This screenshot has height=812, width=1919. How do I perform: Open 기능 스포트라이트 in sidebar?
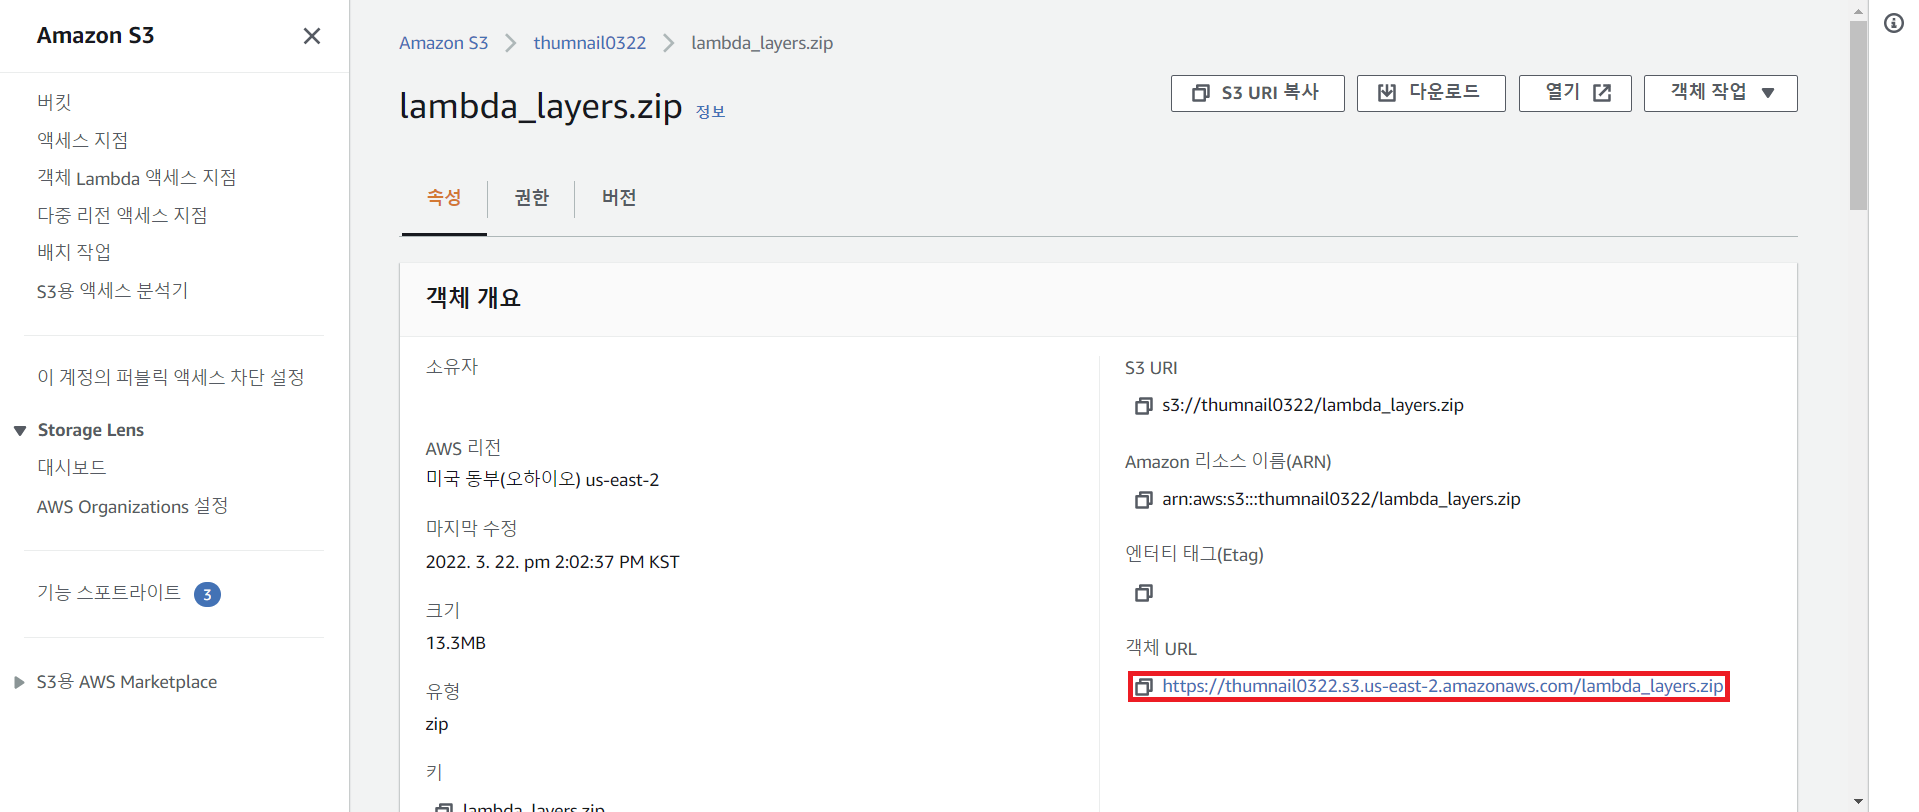pyautogui.click(x=109, y=592)
